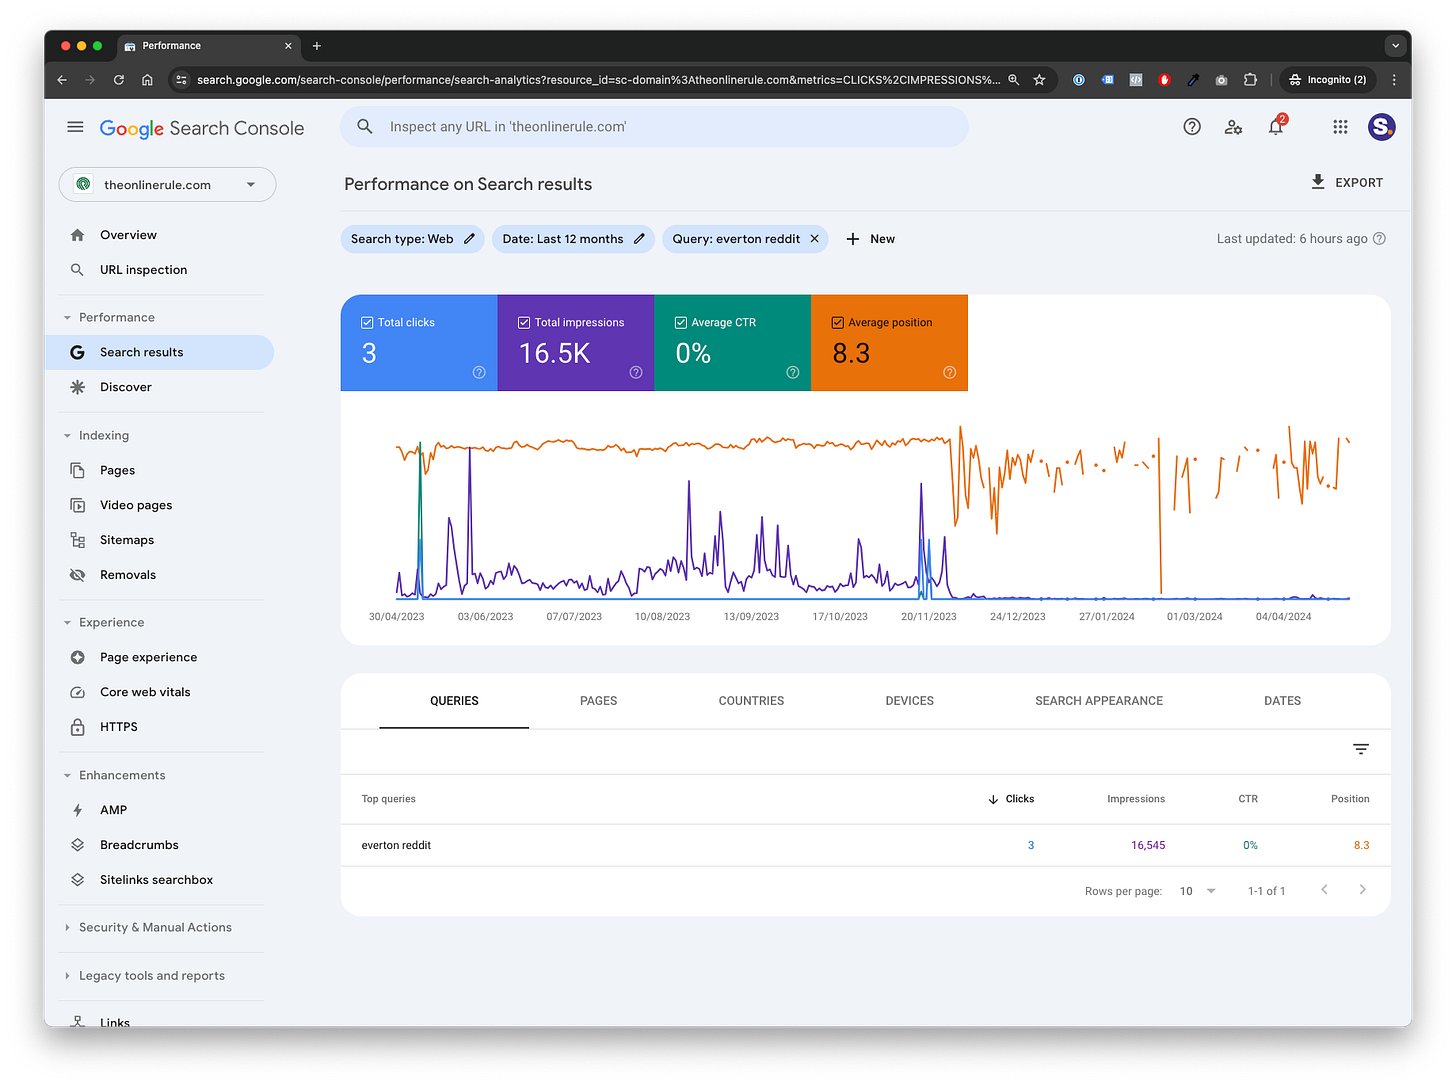Go to next page of rows
The image size is (1456, 1085).
point(1362,890)
